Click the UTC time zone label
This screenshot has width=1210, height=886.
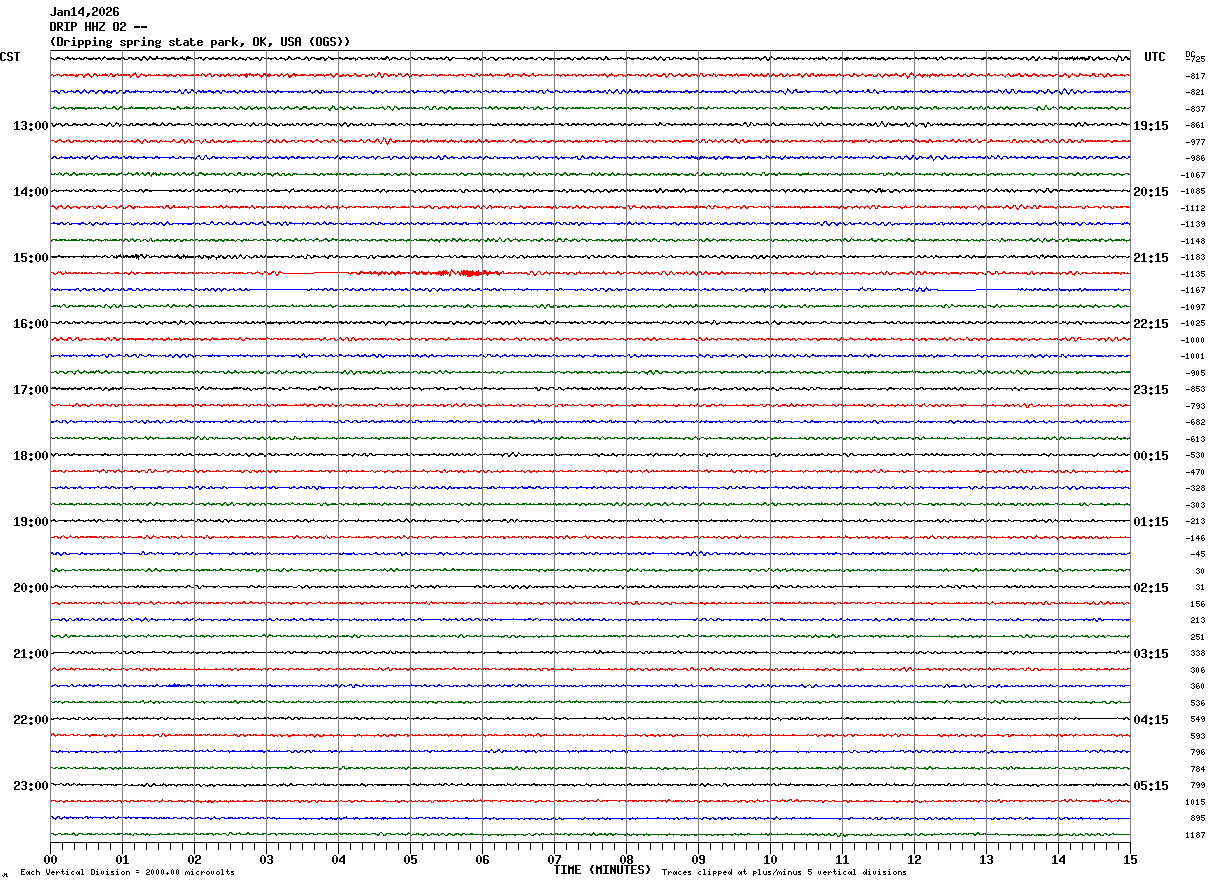point(1155,57)
